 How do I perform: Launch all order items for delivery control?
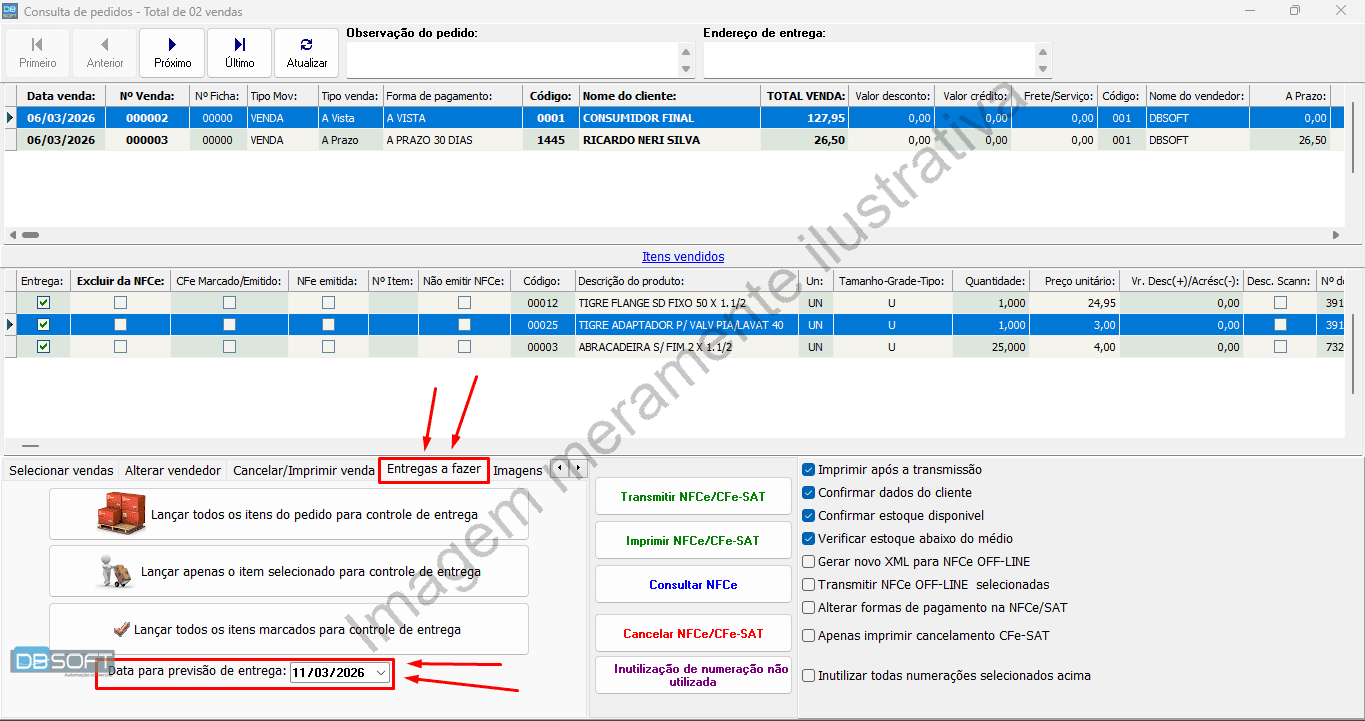289,515
